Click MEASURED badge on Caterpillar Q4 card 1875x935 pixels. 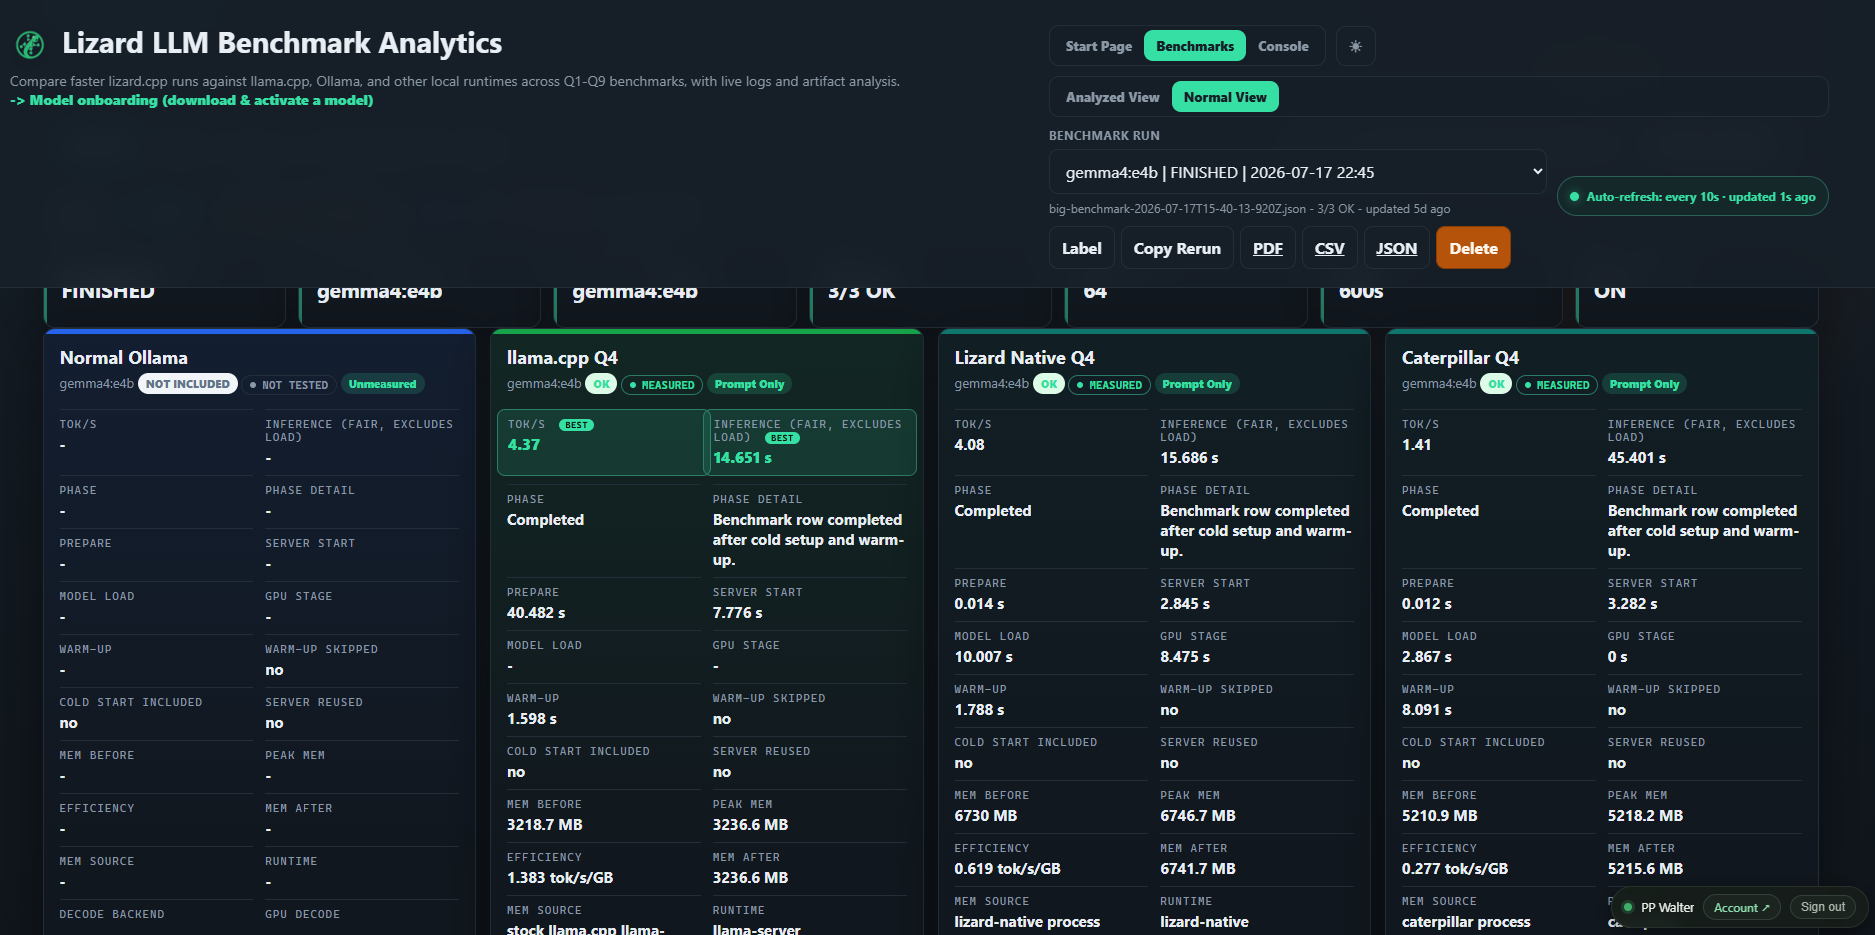coord(1557,384)
